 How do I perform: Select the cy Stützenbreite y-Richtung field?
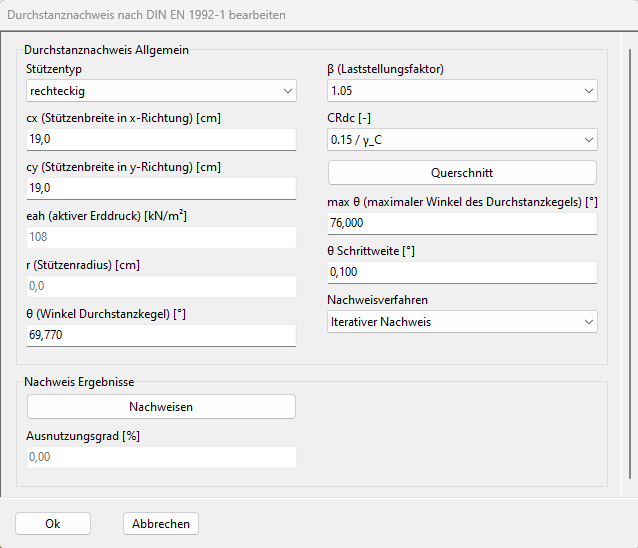161,188
